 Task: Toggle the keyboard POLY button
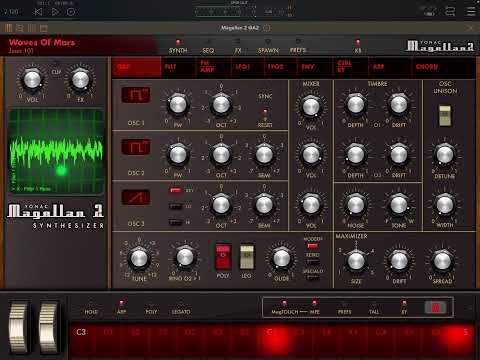151,308
